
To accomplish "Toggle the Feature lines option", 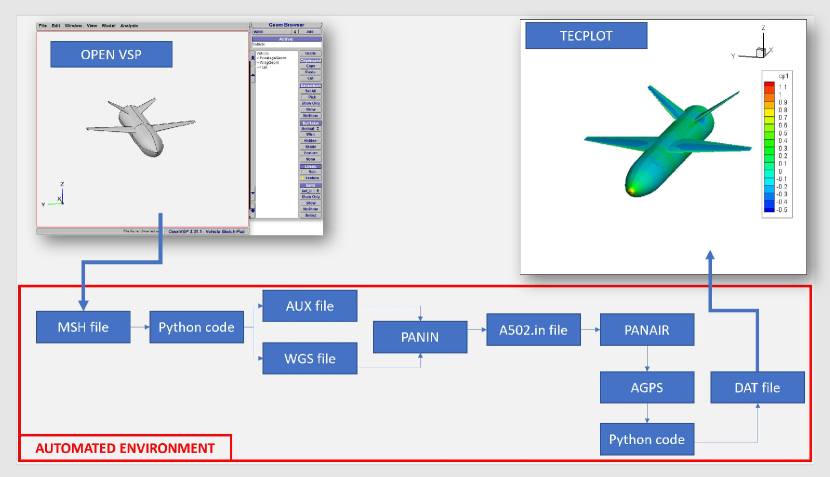I will [x=310, y=178].
